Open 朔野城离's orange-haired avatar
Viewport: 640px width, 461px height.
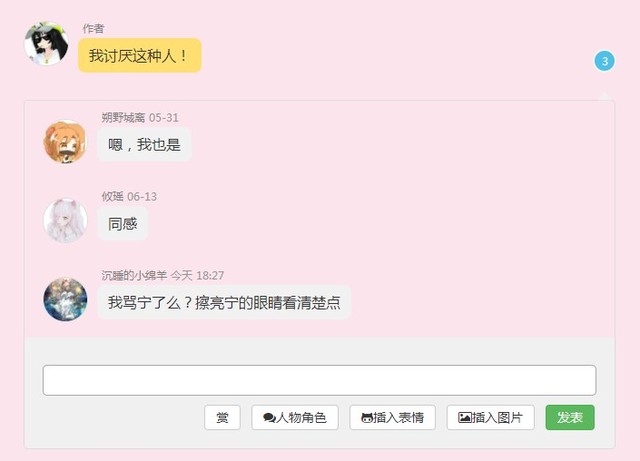pyautogui.click(x=65, y=142)
